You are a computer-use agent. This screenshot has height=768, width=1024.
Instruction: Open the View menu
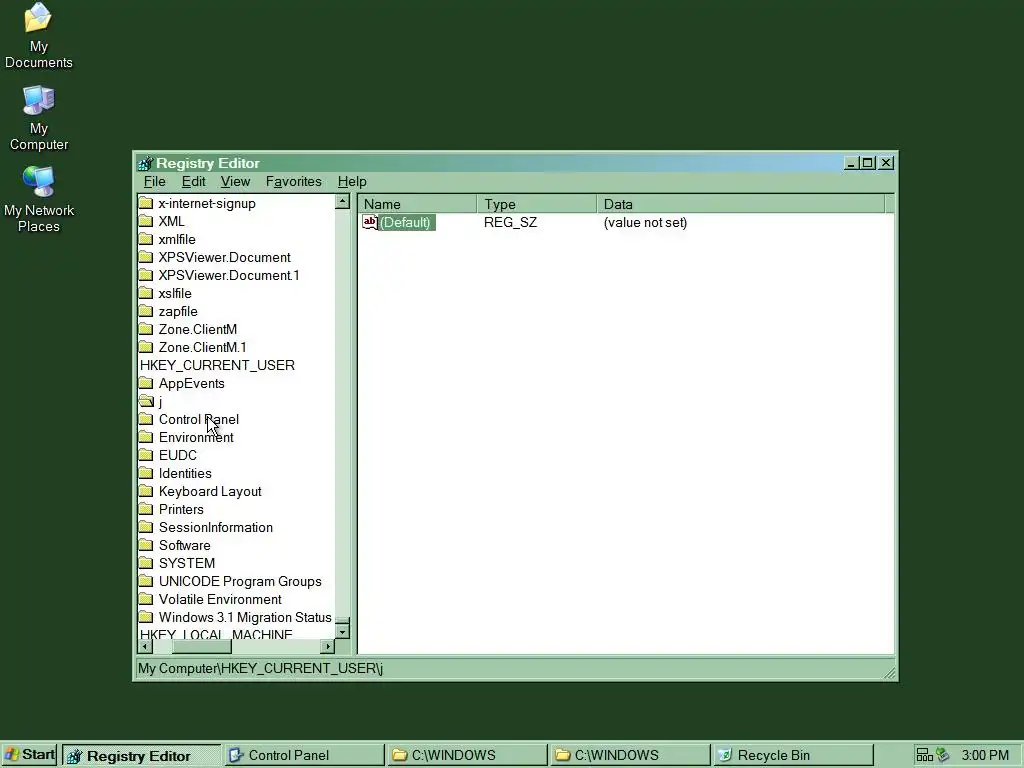click(235, 182)
